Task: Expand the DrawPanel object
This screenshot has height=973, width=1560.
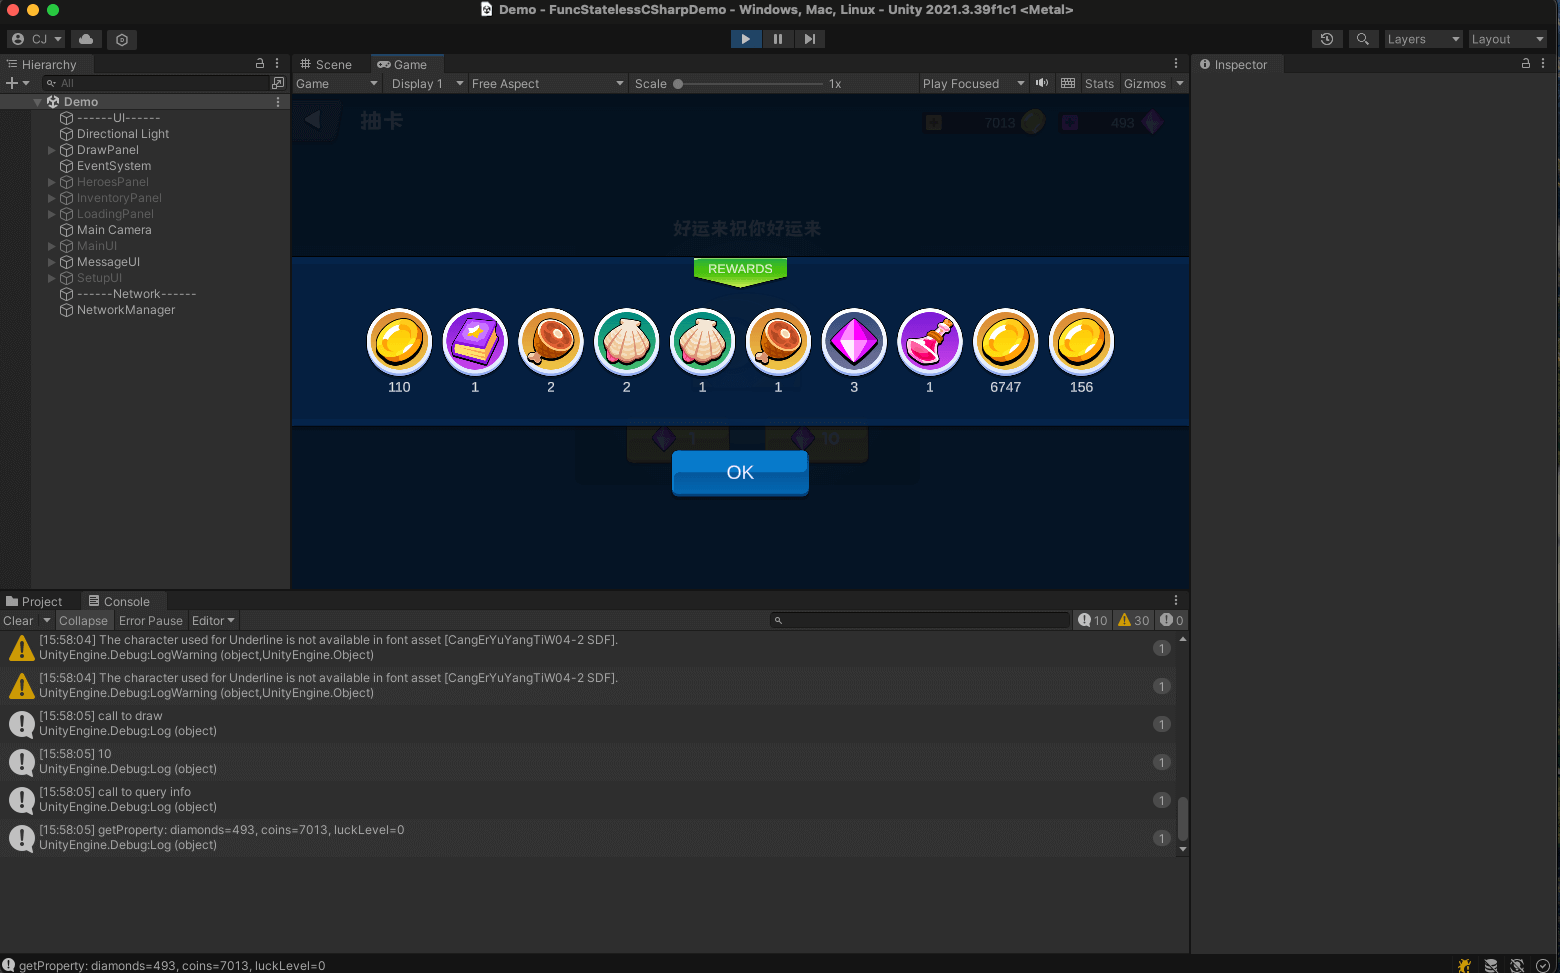Action: tap(52, 150)
